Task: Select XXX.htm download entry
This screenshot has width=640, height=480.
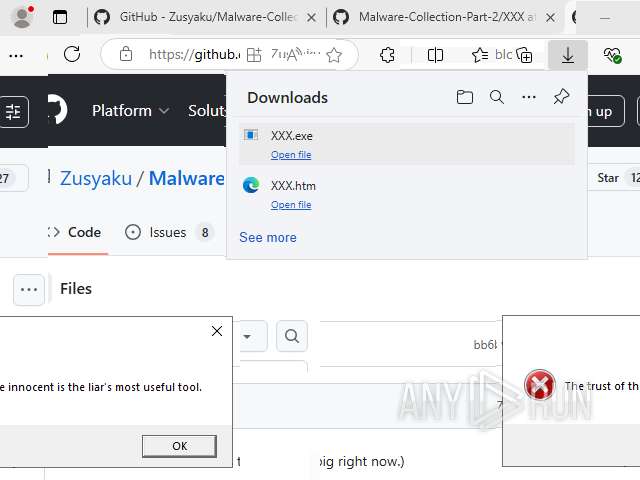Action: pyautogui.click(x=407, y=194)
